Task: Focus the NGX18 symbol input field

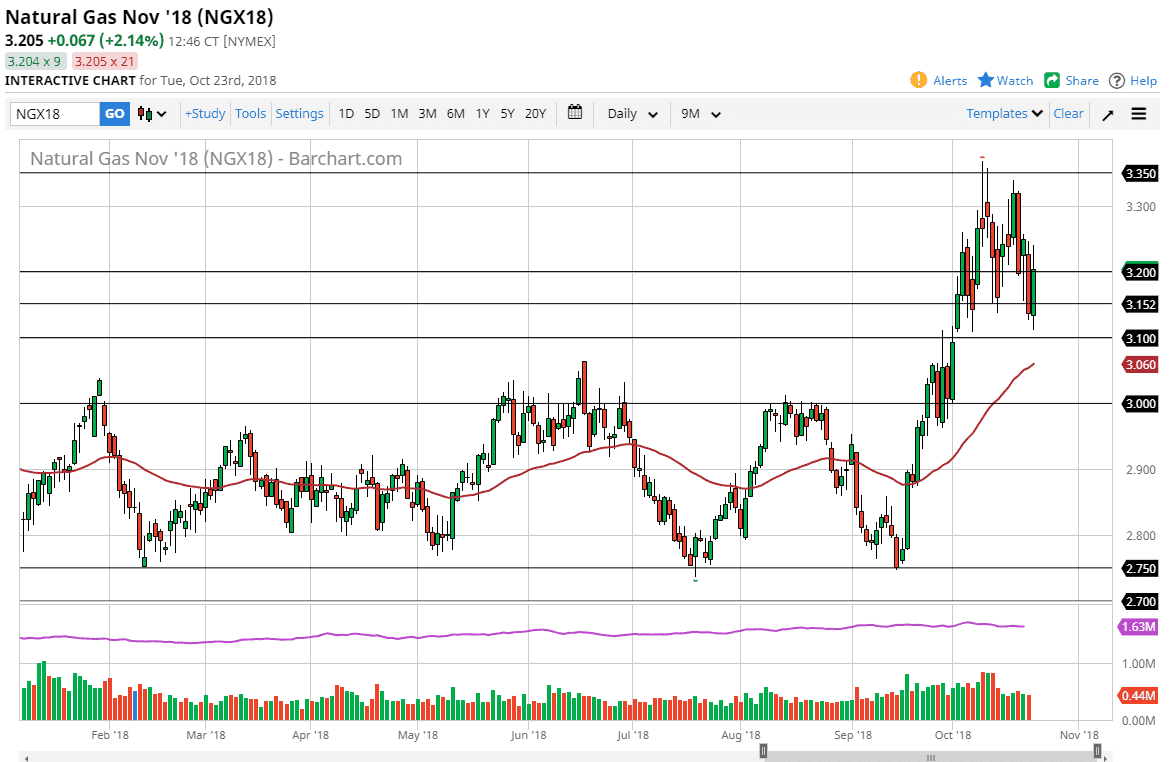Action: [55, 114]
